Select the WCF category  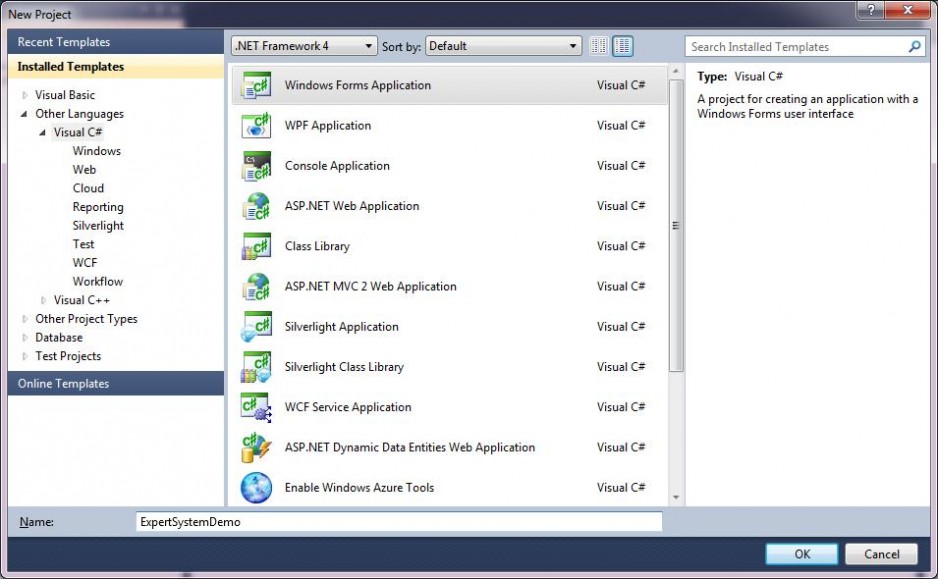pyautogui.click(x=84, y=263)
